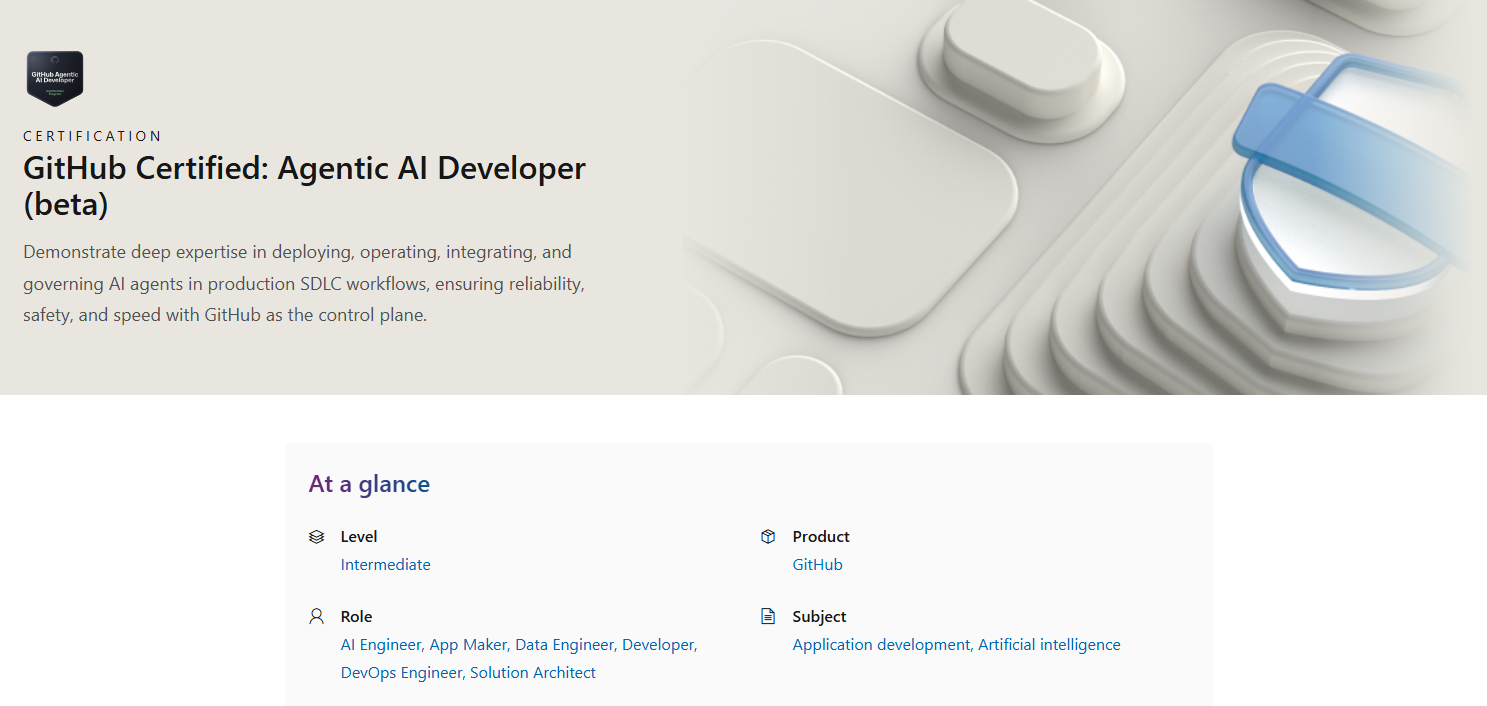This screenshot has height=706, width=1487.
Task: Click the Level stacked-layers icon
Action: (317, 537)
